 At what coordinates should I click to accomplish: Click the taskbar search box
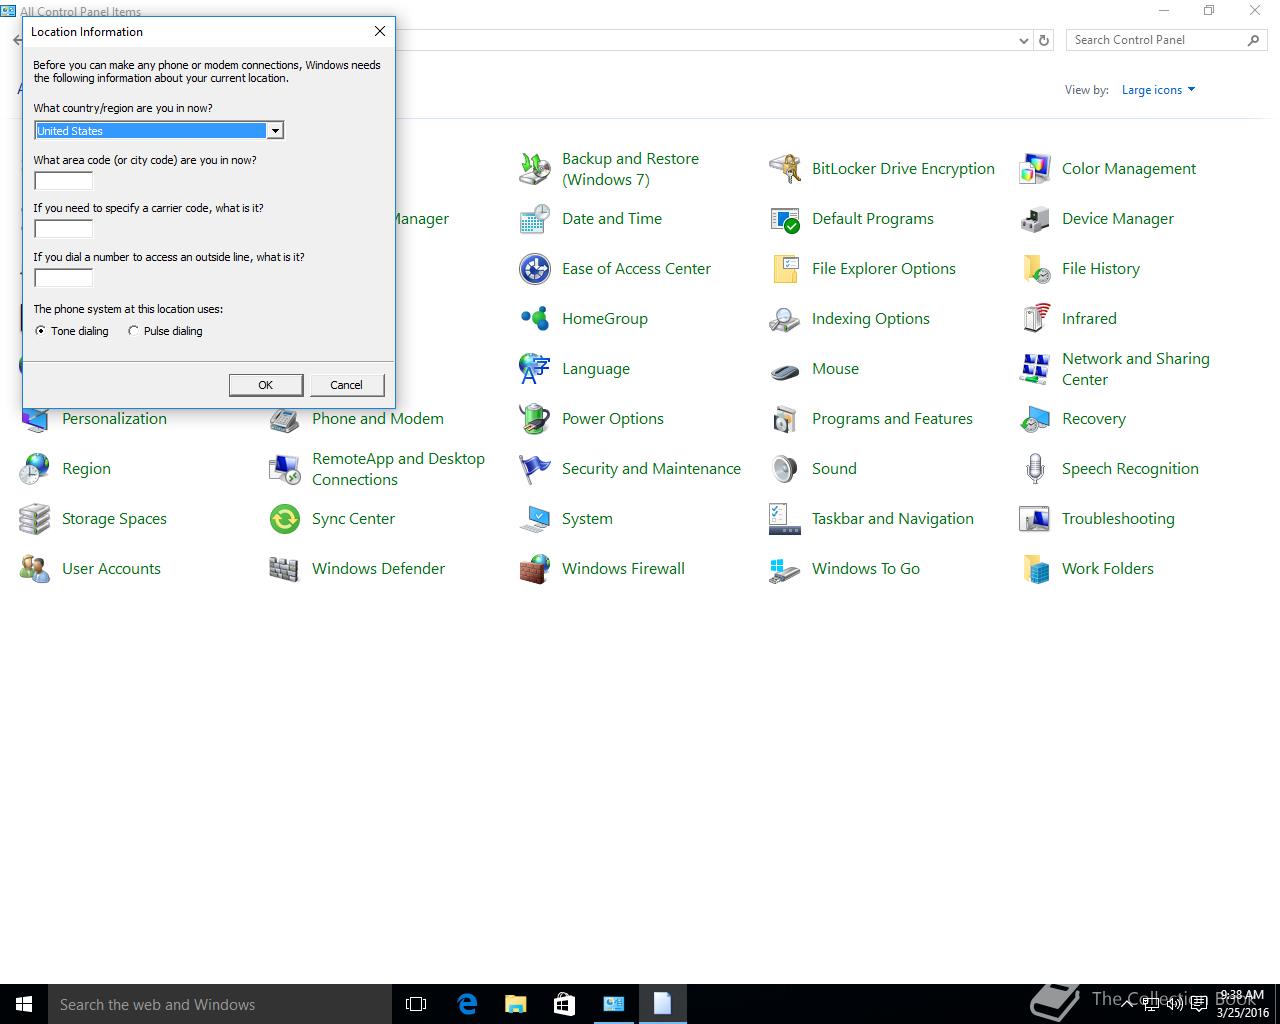[x=220, y=1004]
